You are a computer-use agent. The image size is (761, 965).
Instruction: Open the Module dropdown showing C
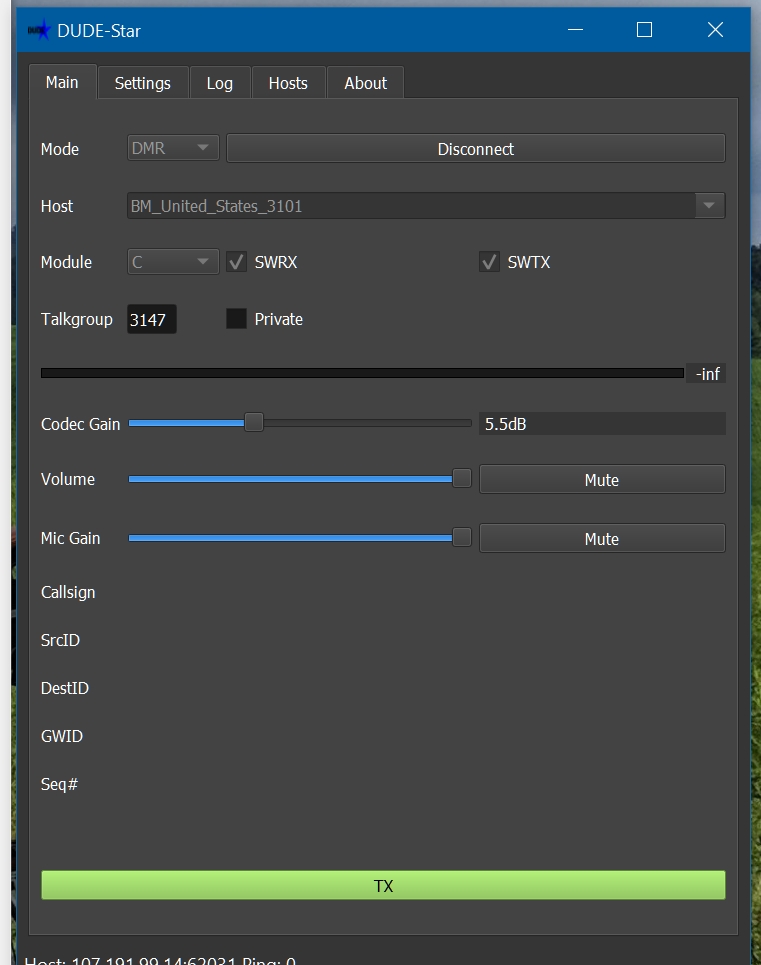click(x=173, y=262)
